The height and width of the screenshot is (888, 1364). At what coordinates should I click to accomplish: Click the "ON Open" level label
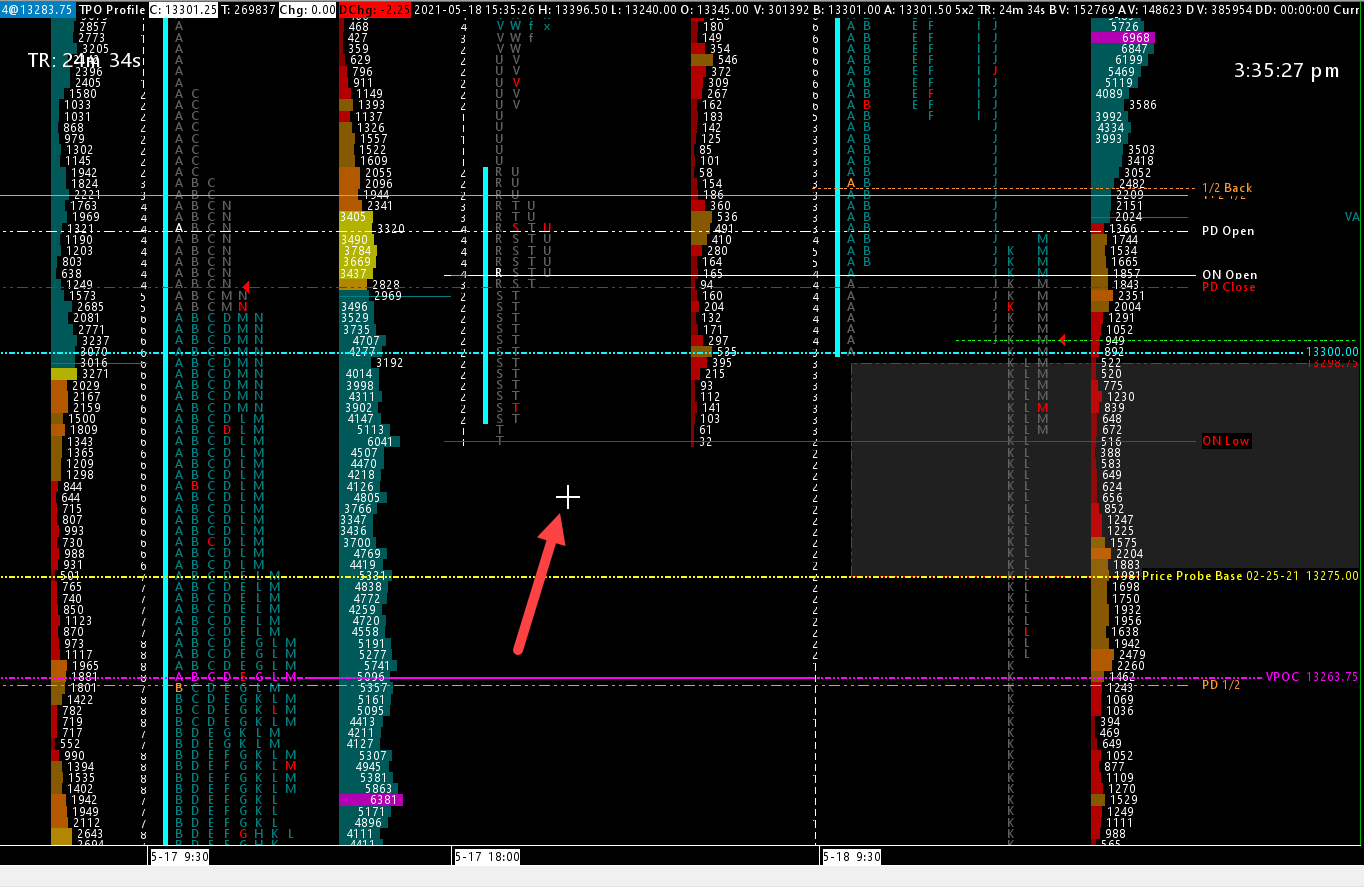coord(1229,275)
